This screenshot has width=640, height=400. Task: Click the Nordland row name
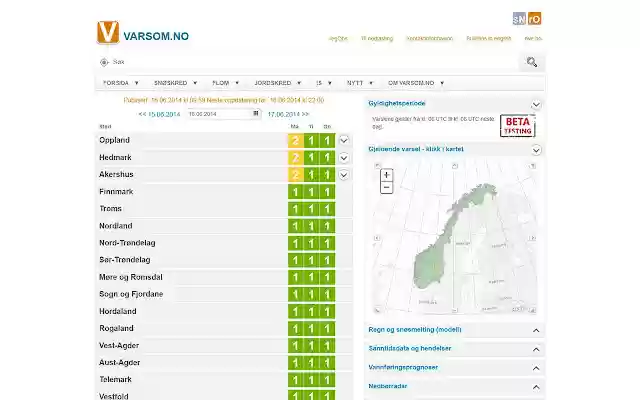click(116, 226)
